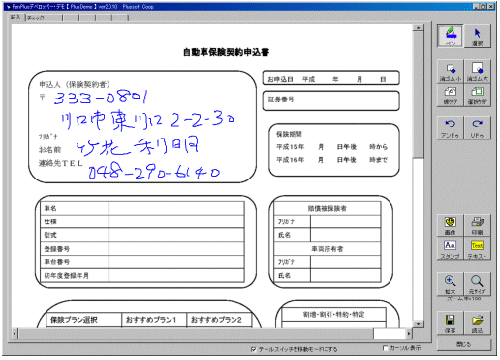Reset zoom with original-size magnifier

(477, 284)
